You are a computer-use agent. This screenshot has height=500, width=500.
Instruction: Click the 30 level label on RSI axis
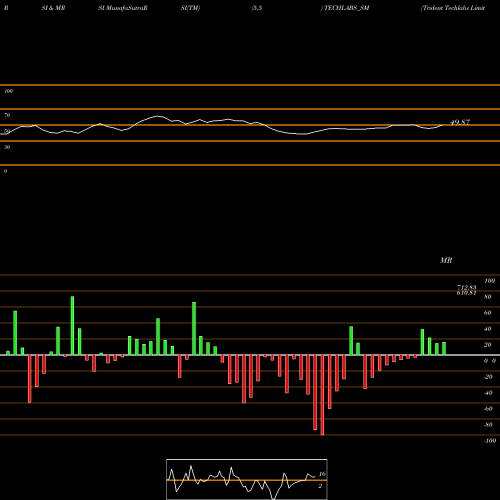[x=7, y=147]
